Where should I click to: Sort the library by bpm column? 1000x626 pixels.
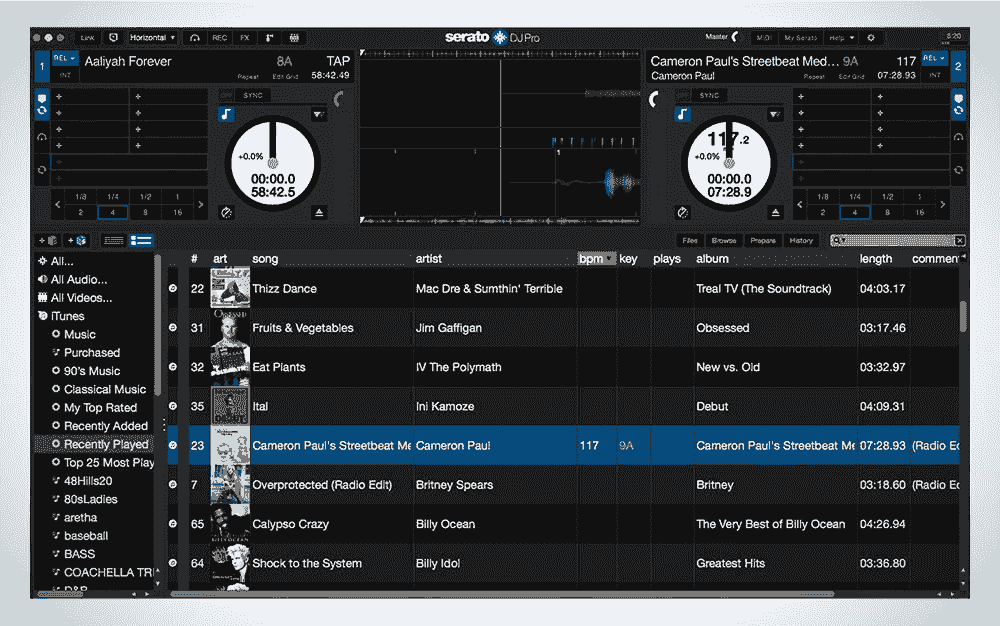pos(596,259)
